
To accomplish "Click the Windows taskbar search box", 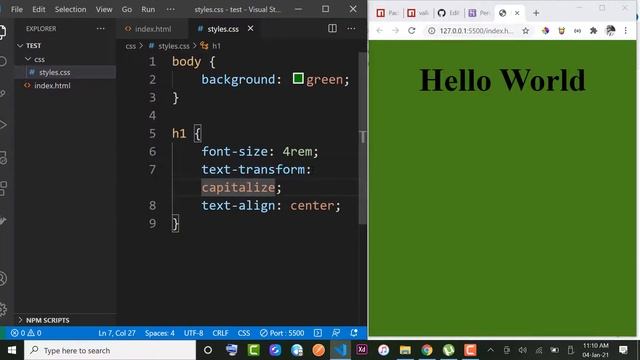I will 110,350.
